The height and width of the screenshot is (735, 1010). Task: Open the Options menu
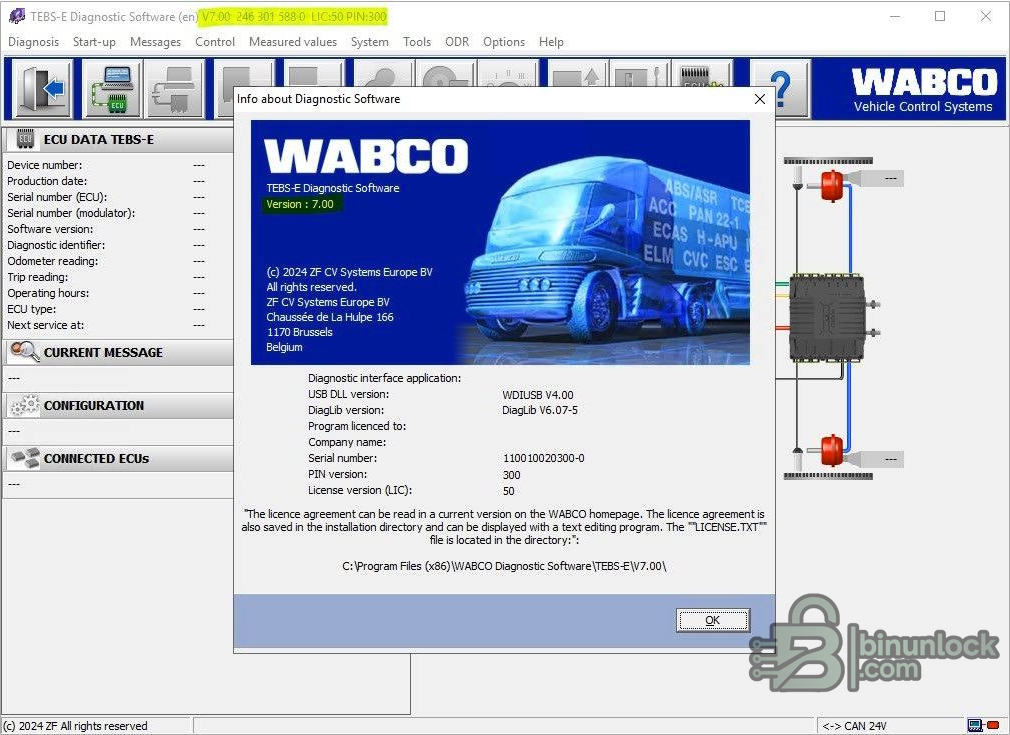(x=504, y=42)
